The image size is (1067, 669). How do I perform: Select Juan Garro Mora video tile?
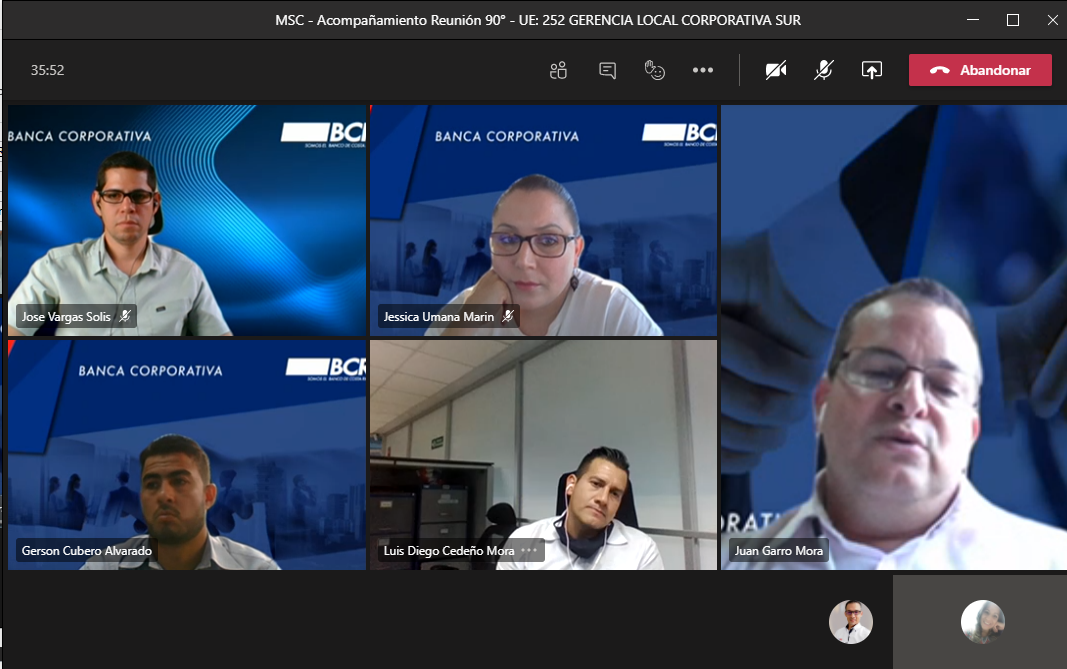click(x=893, y=337)
